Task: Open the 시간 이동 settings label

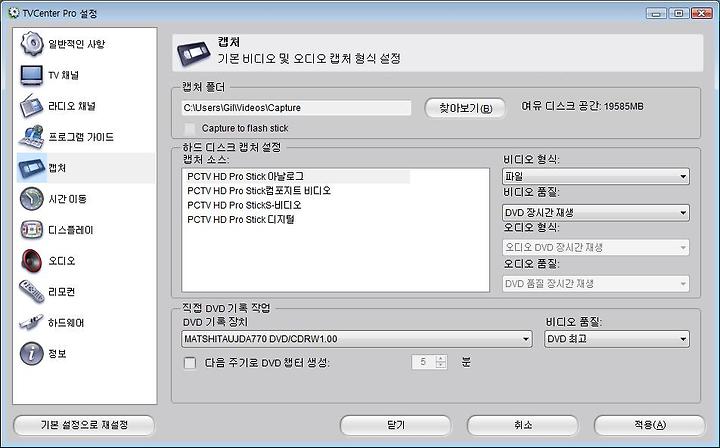Action: (68, 199)
